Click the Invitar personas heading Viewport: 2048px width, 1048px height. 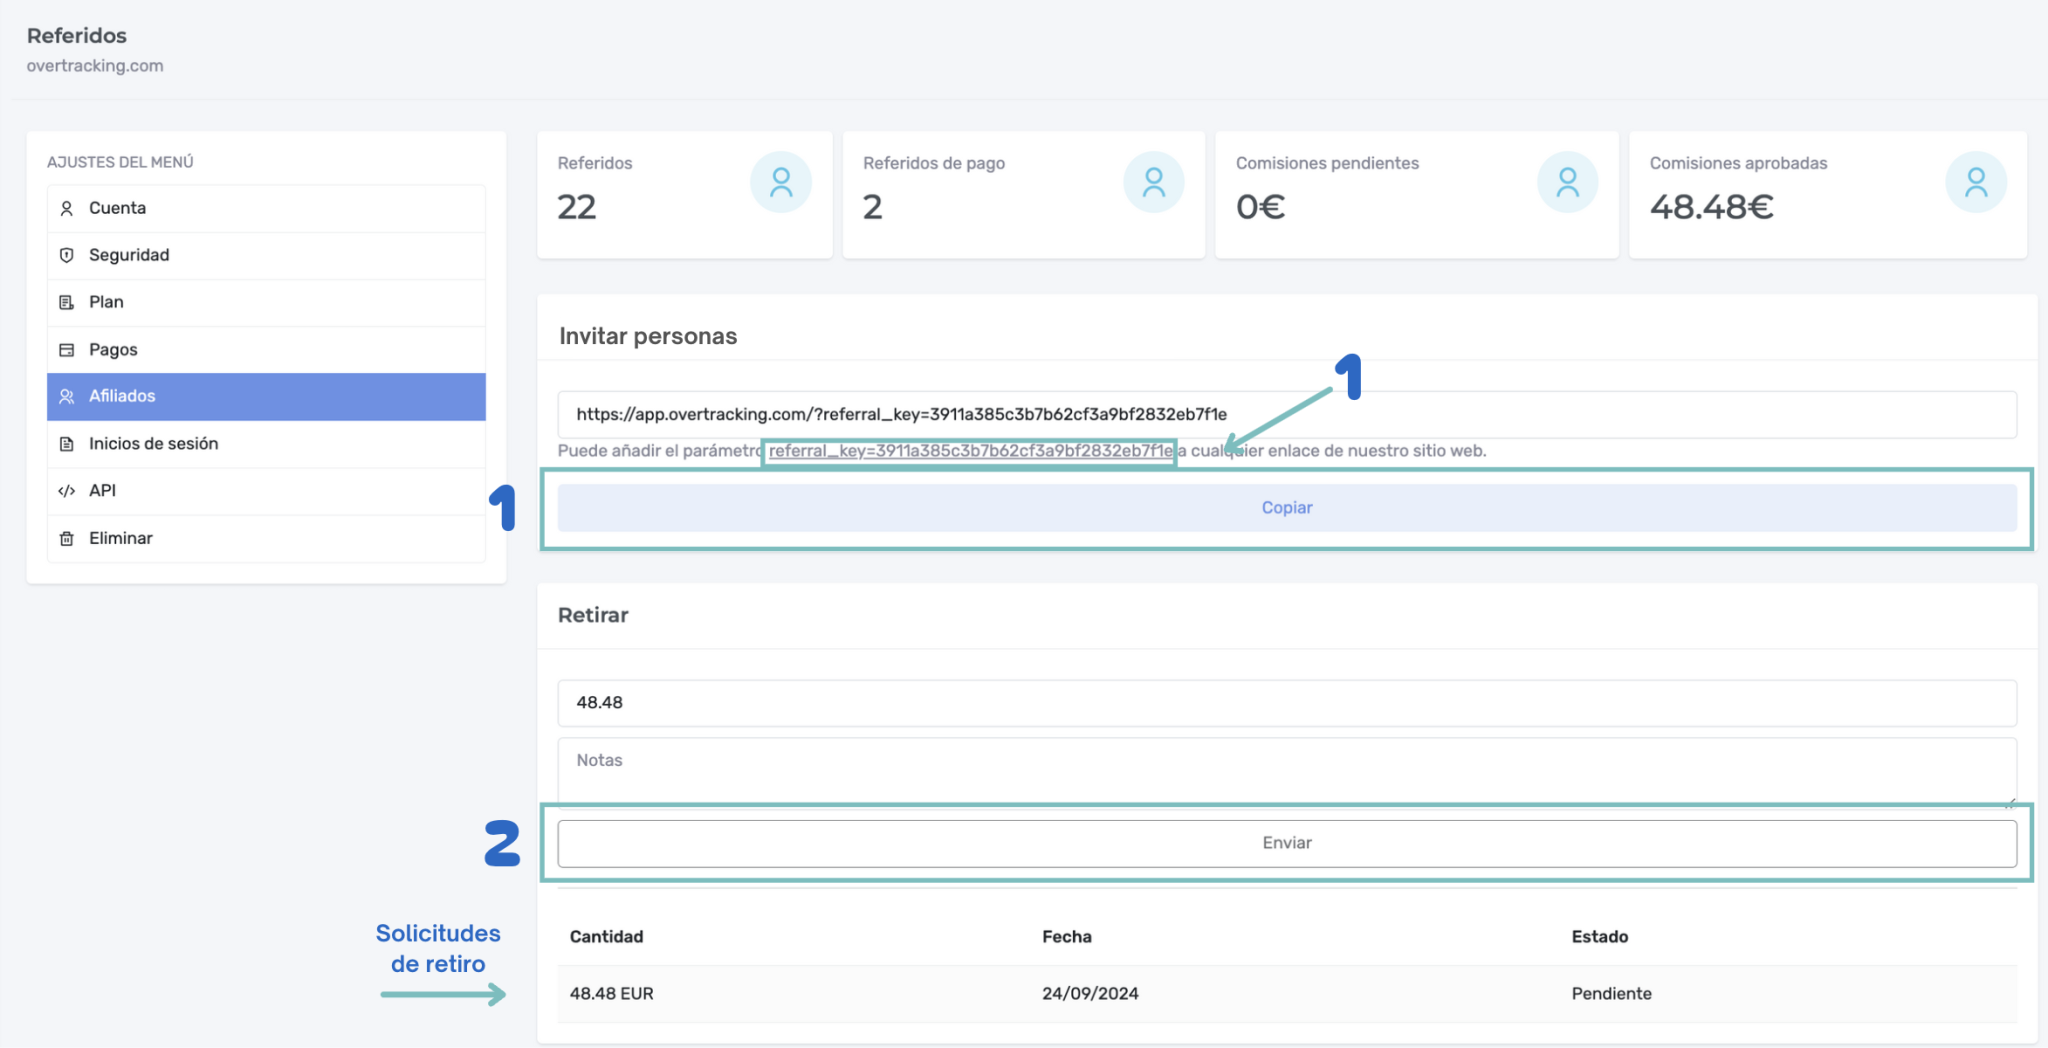[x=648, y=336]
